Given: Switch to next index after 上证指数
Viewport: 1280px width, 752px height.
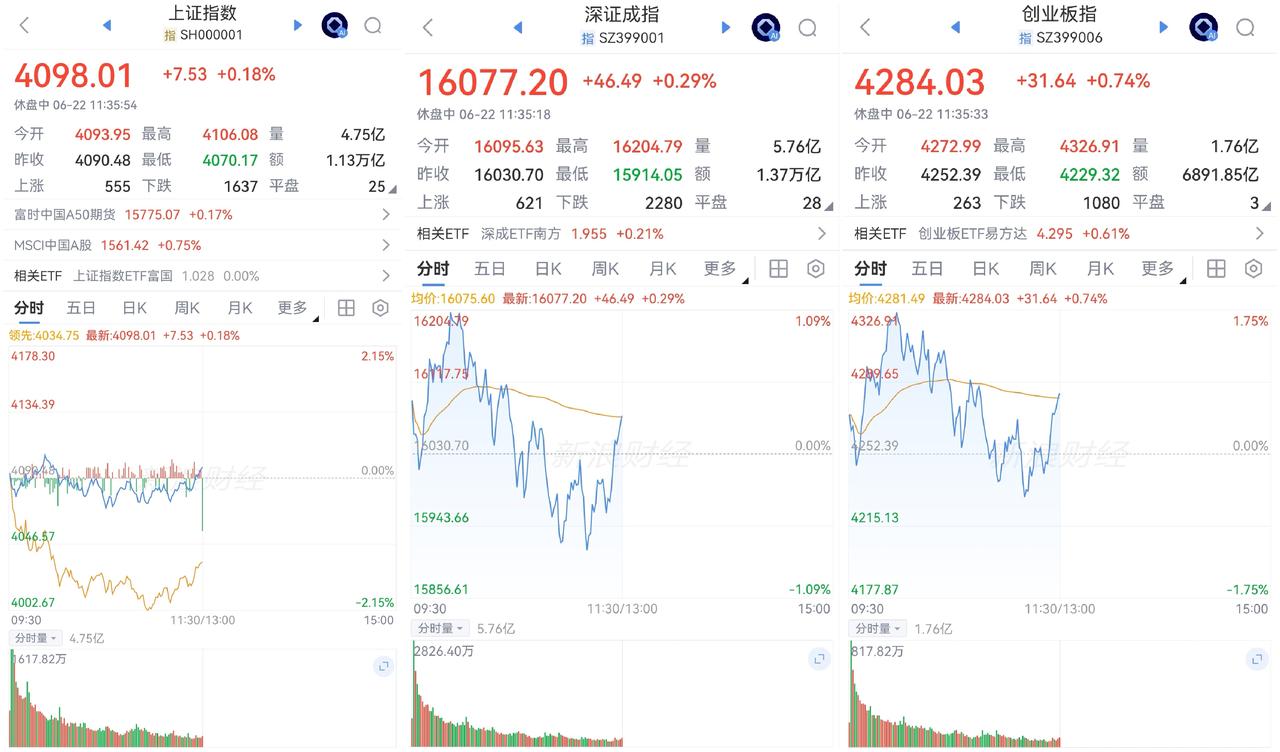Looking at the screenshot, I should pos(297,25).
